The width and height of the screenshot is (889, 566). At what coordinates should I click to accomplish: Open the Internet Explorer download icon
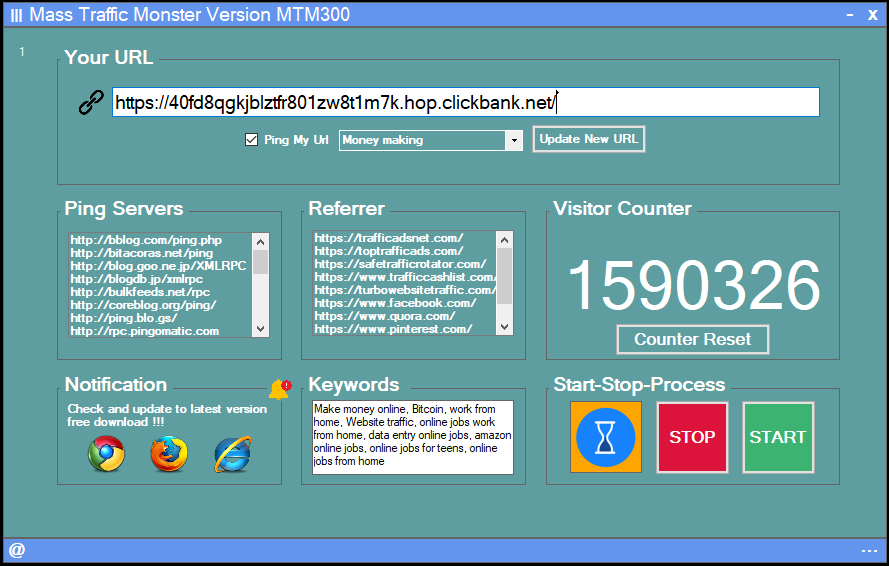pos(232,454)
